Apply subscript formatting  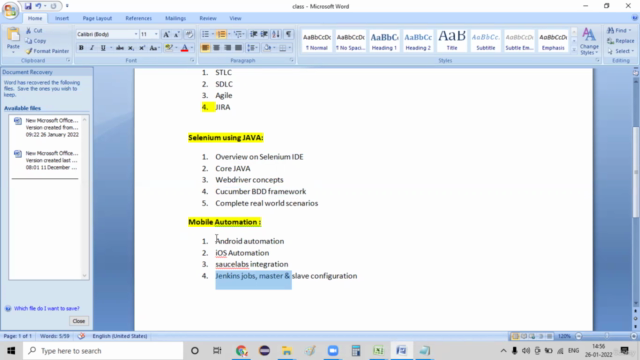pos(131,48)
